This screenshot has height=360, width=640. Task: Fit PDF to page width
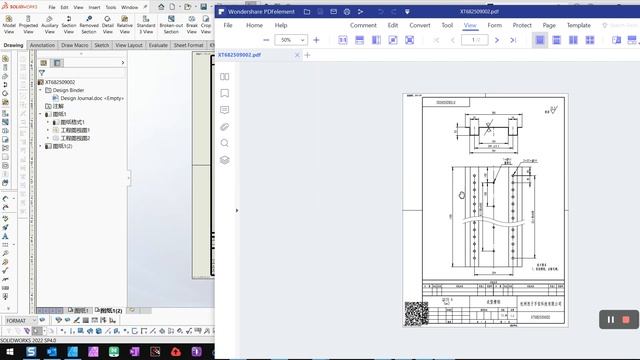coord(359,40)
